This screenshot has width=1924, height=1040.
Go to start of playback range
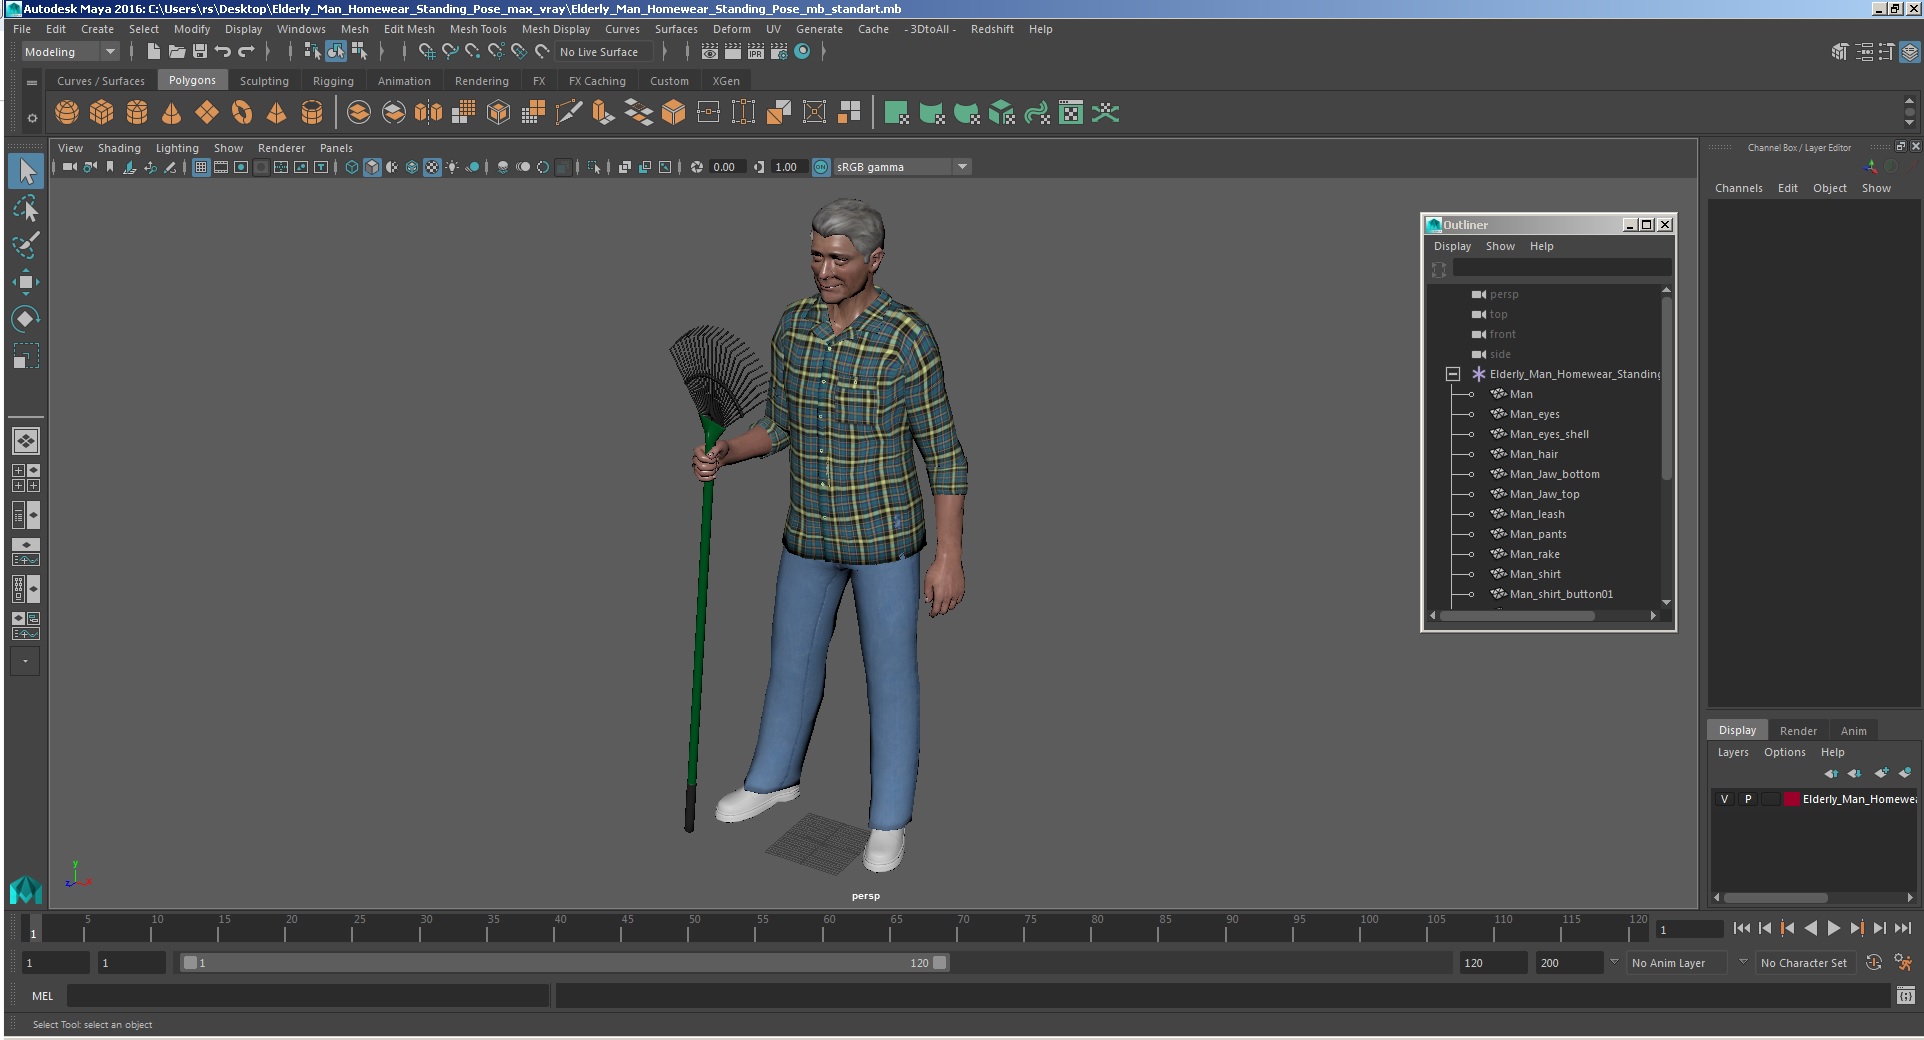[x=1741, y=928]
